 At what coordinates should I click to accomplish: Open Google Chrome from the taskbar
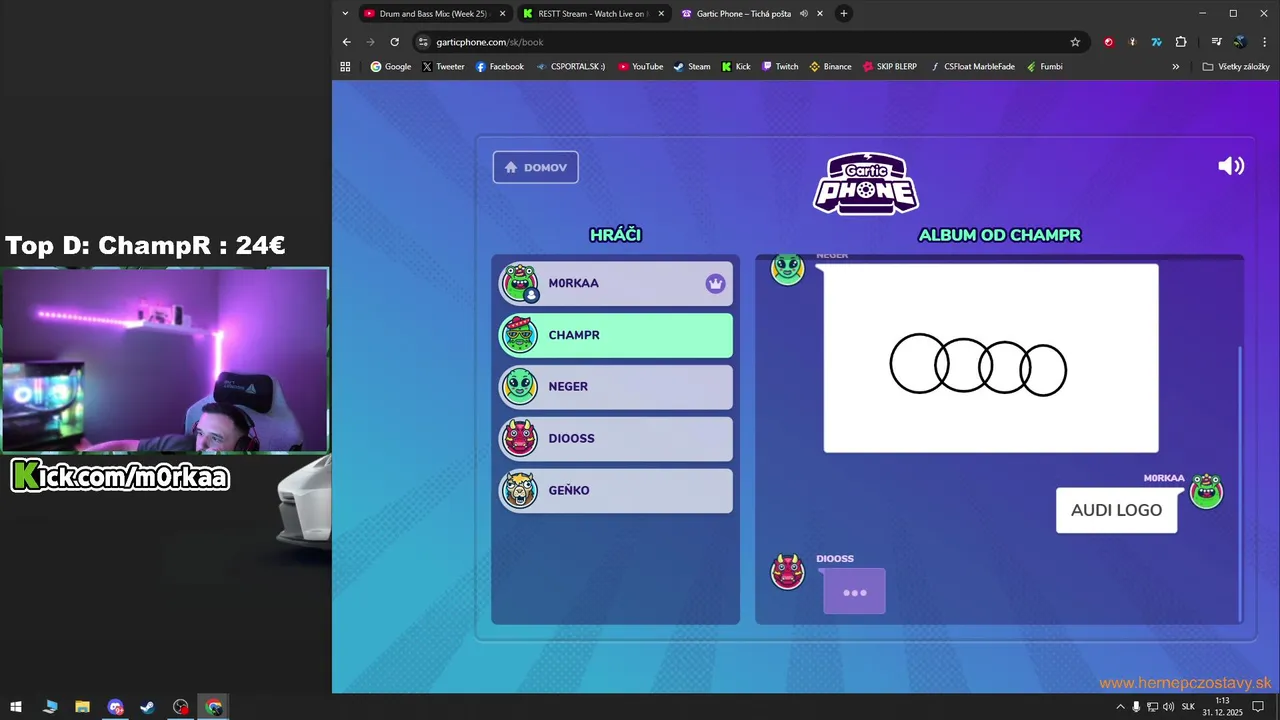pos(214,707)
